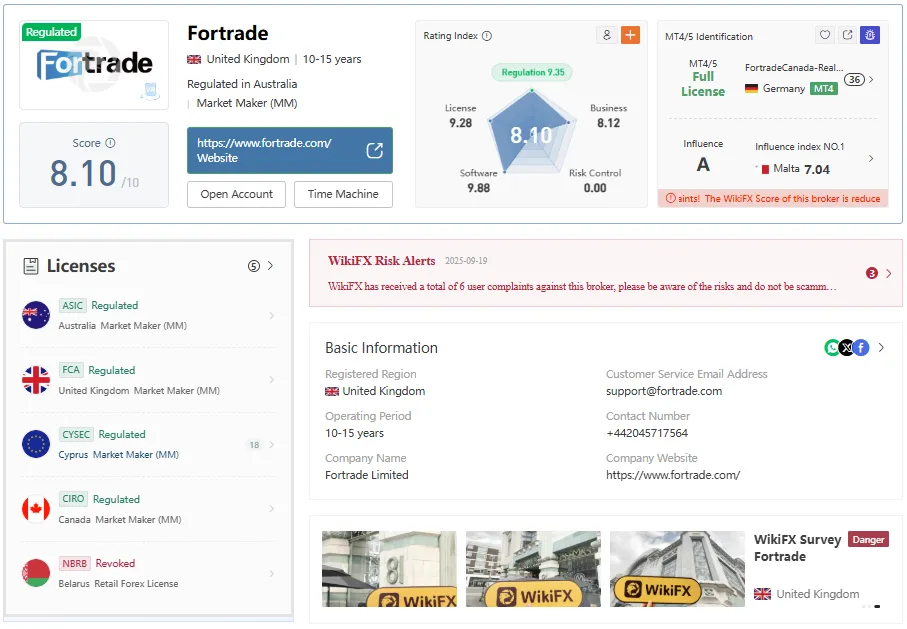Click the support@fortrade.com email address
The height and width of the screenshot is (629, 907).
664,391
